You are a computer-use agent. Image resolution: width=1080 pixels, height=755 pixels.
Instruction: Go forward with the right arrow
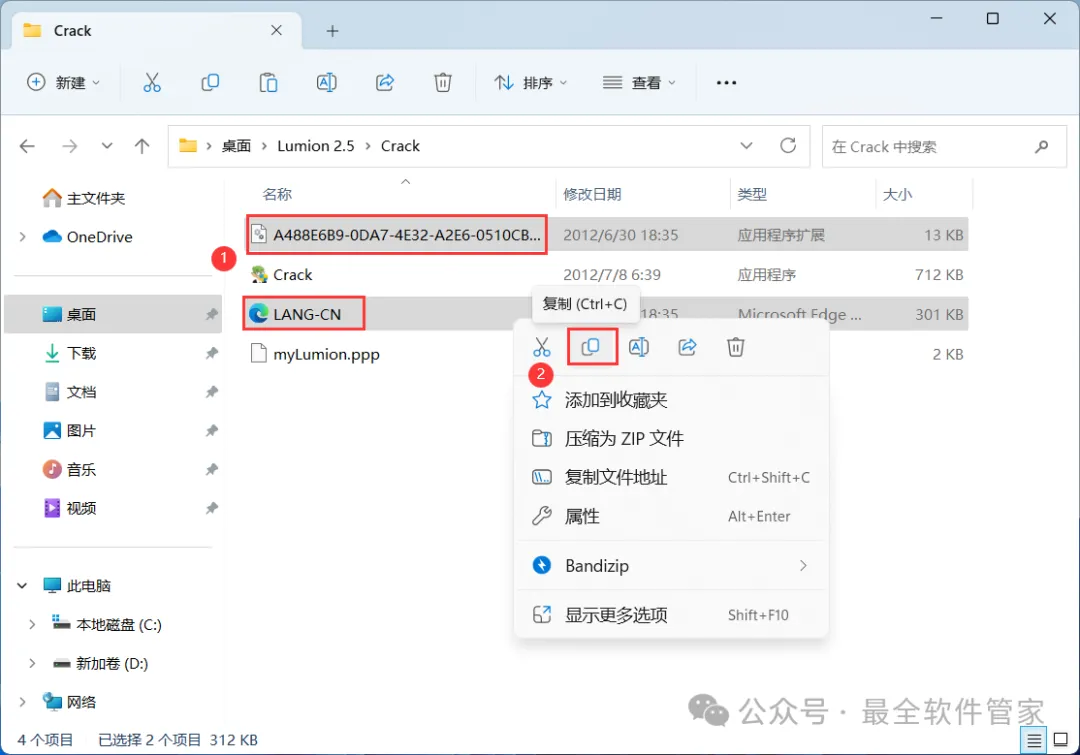pos(70,146)
